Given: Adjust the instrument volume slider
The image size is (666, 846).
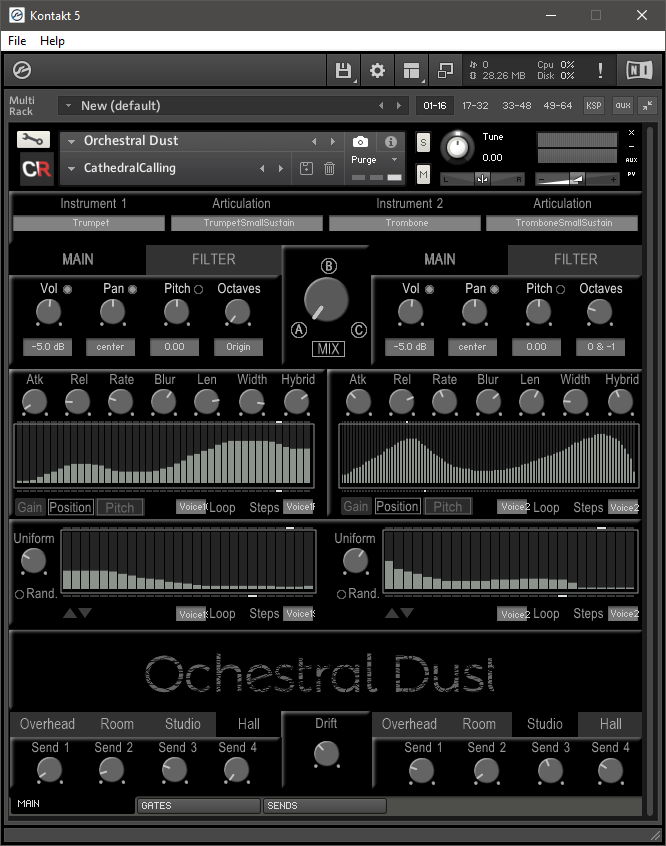Looking at the screenshot, I should coord(577,179).
